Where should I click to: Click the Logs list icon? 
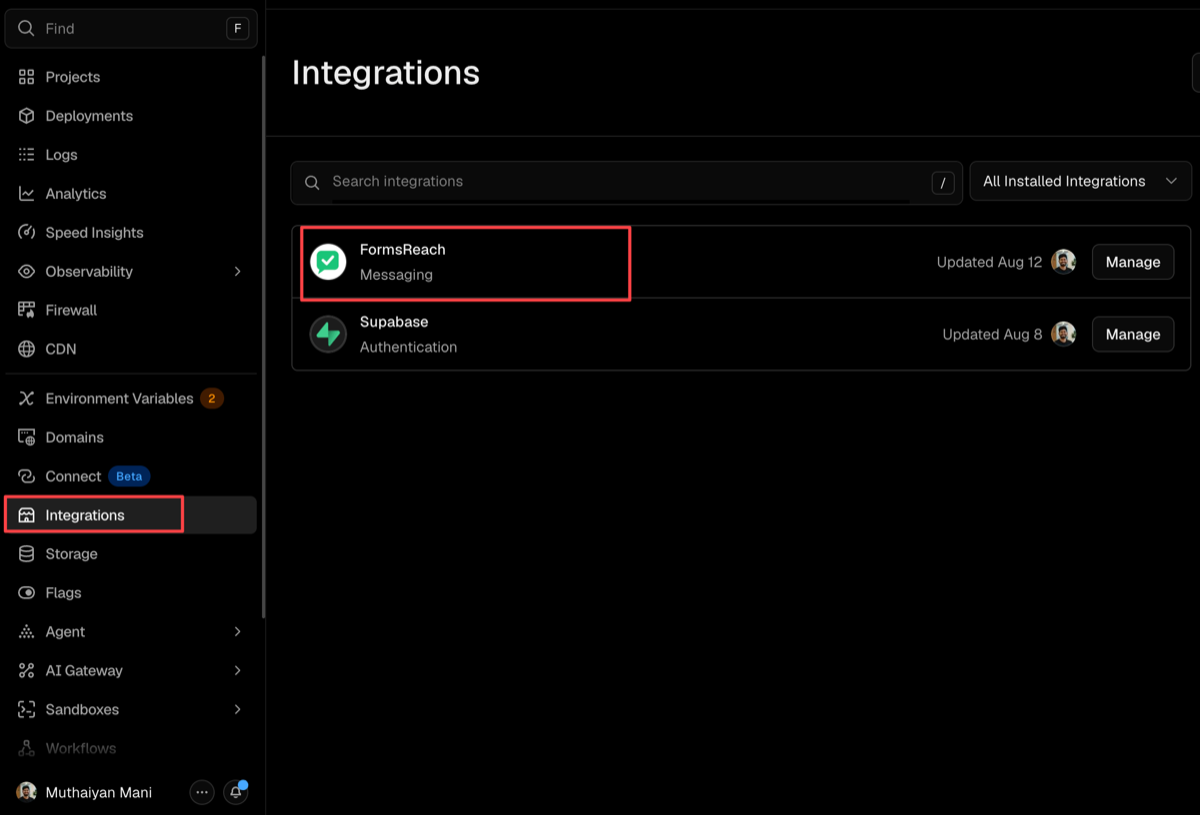click(27, 155)
